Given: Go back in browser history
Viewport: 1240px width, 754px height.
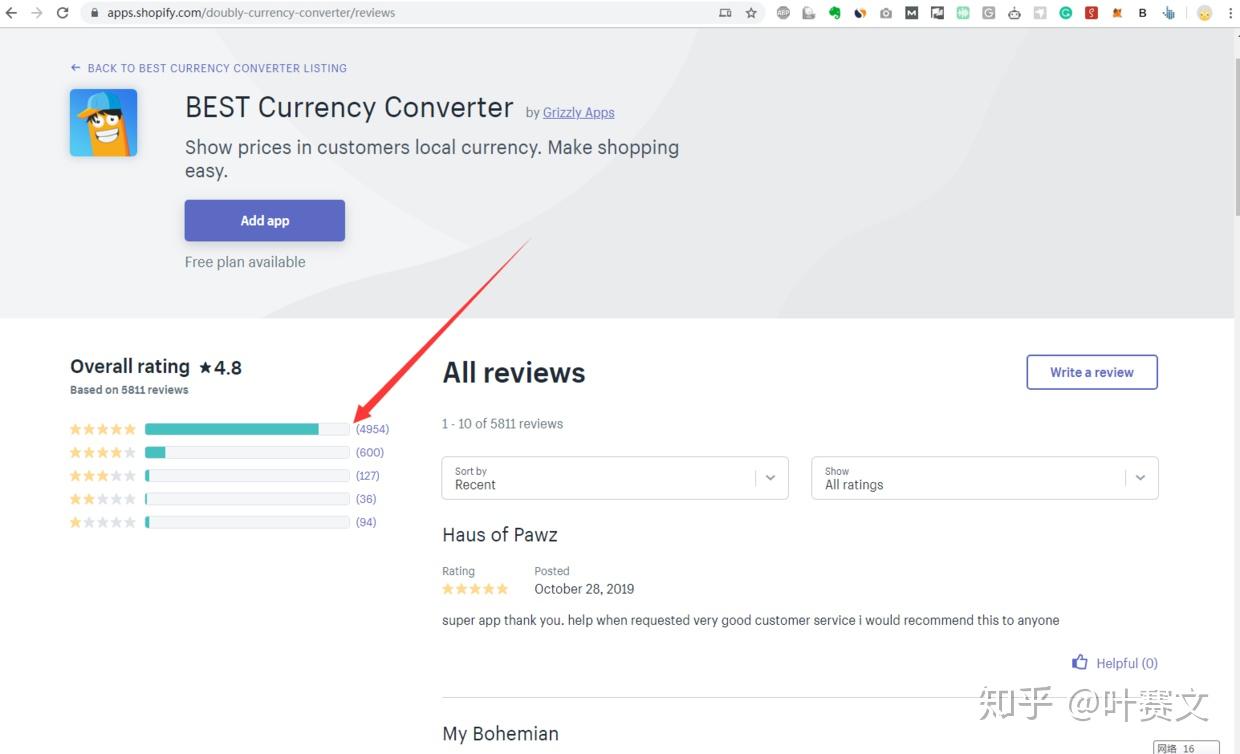Looking at the screenshot, I should pos(12,13).
